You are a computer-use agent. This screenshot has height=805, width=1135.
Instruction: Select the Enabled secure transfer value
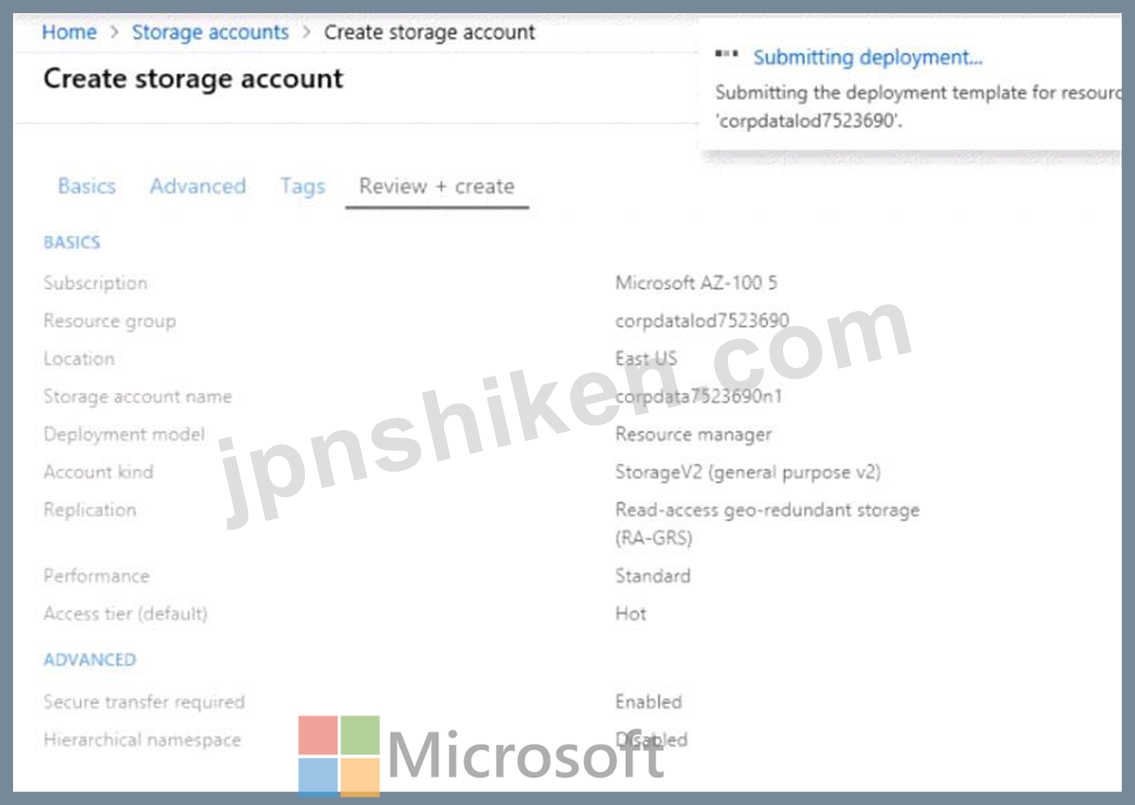pos(649,701)
